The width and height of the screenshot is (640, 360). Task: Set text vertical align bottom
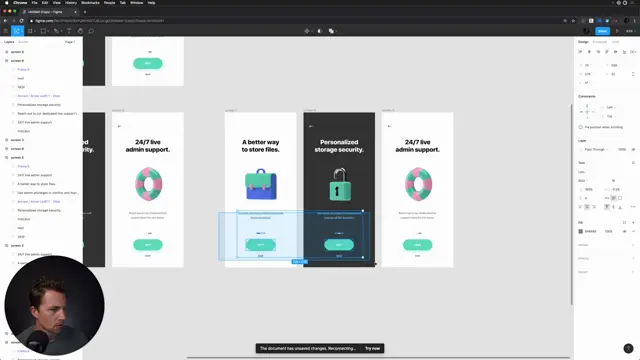(620, 207)
